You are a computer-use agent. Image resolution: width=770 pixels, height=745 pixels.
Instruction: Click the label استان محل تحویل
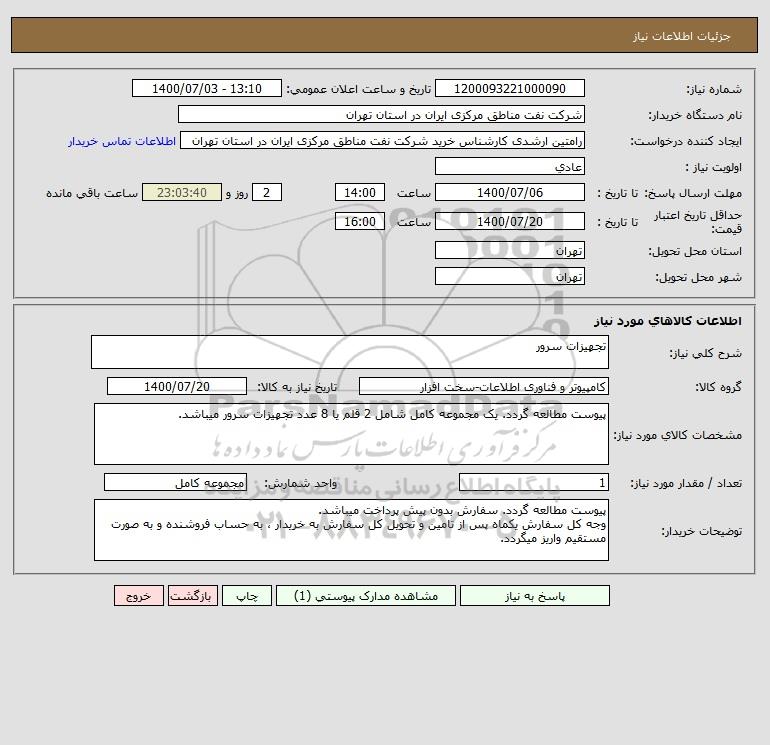[695, 251]
